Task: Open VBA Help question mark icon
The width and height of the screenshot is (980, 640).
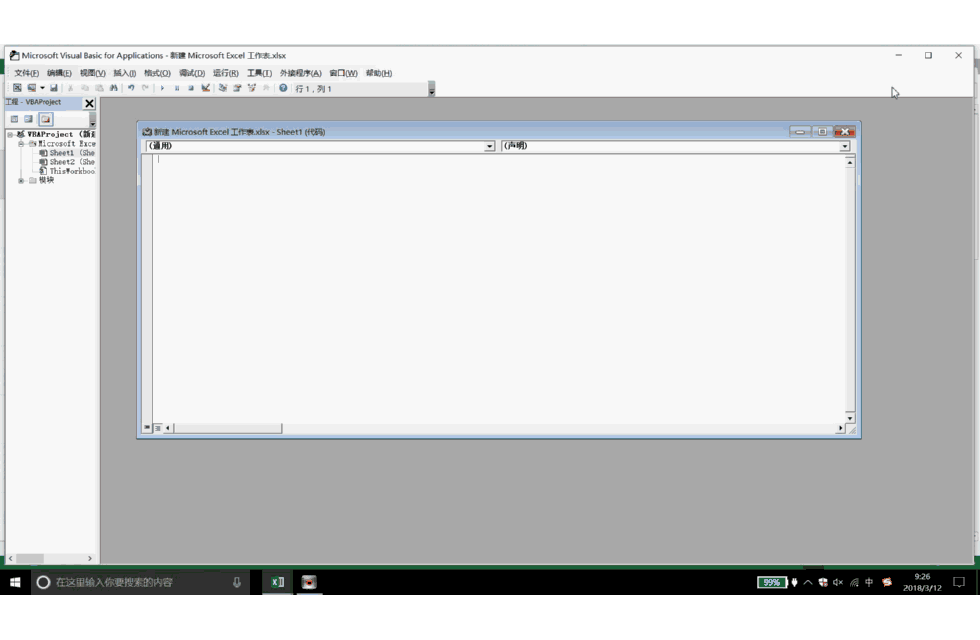Action: tap(283, 88)
